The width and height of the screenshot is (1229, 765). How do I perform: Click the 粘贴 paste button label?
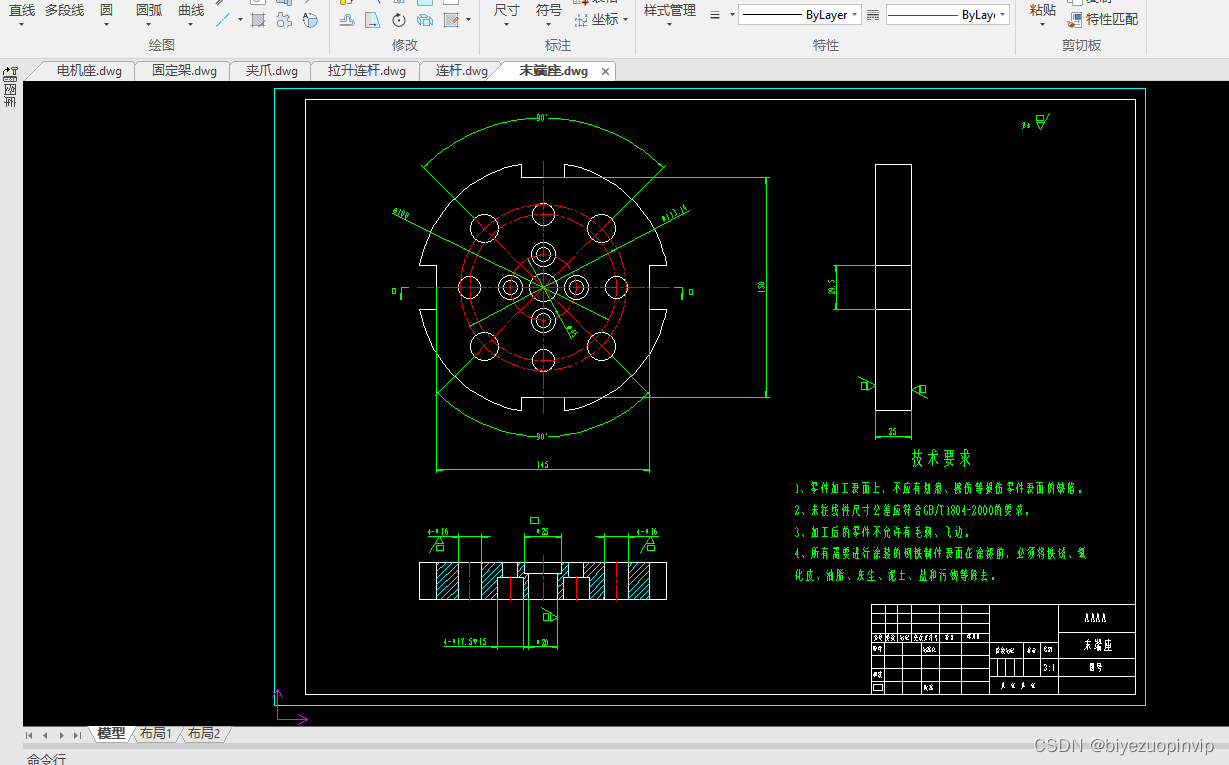point(1042,9)
